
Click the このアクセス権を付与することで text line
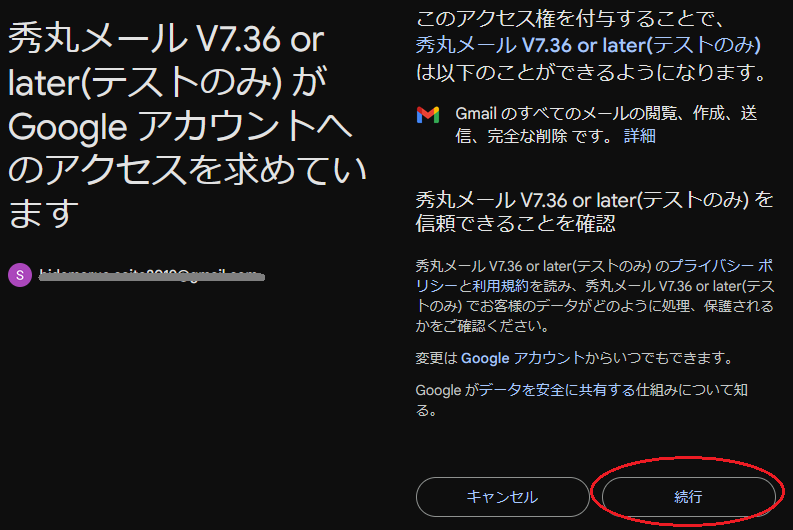coord(571,19)
